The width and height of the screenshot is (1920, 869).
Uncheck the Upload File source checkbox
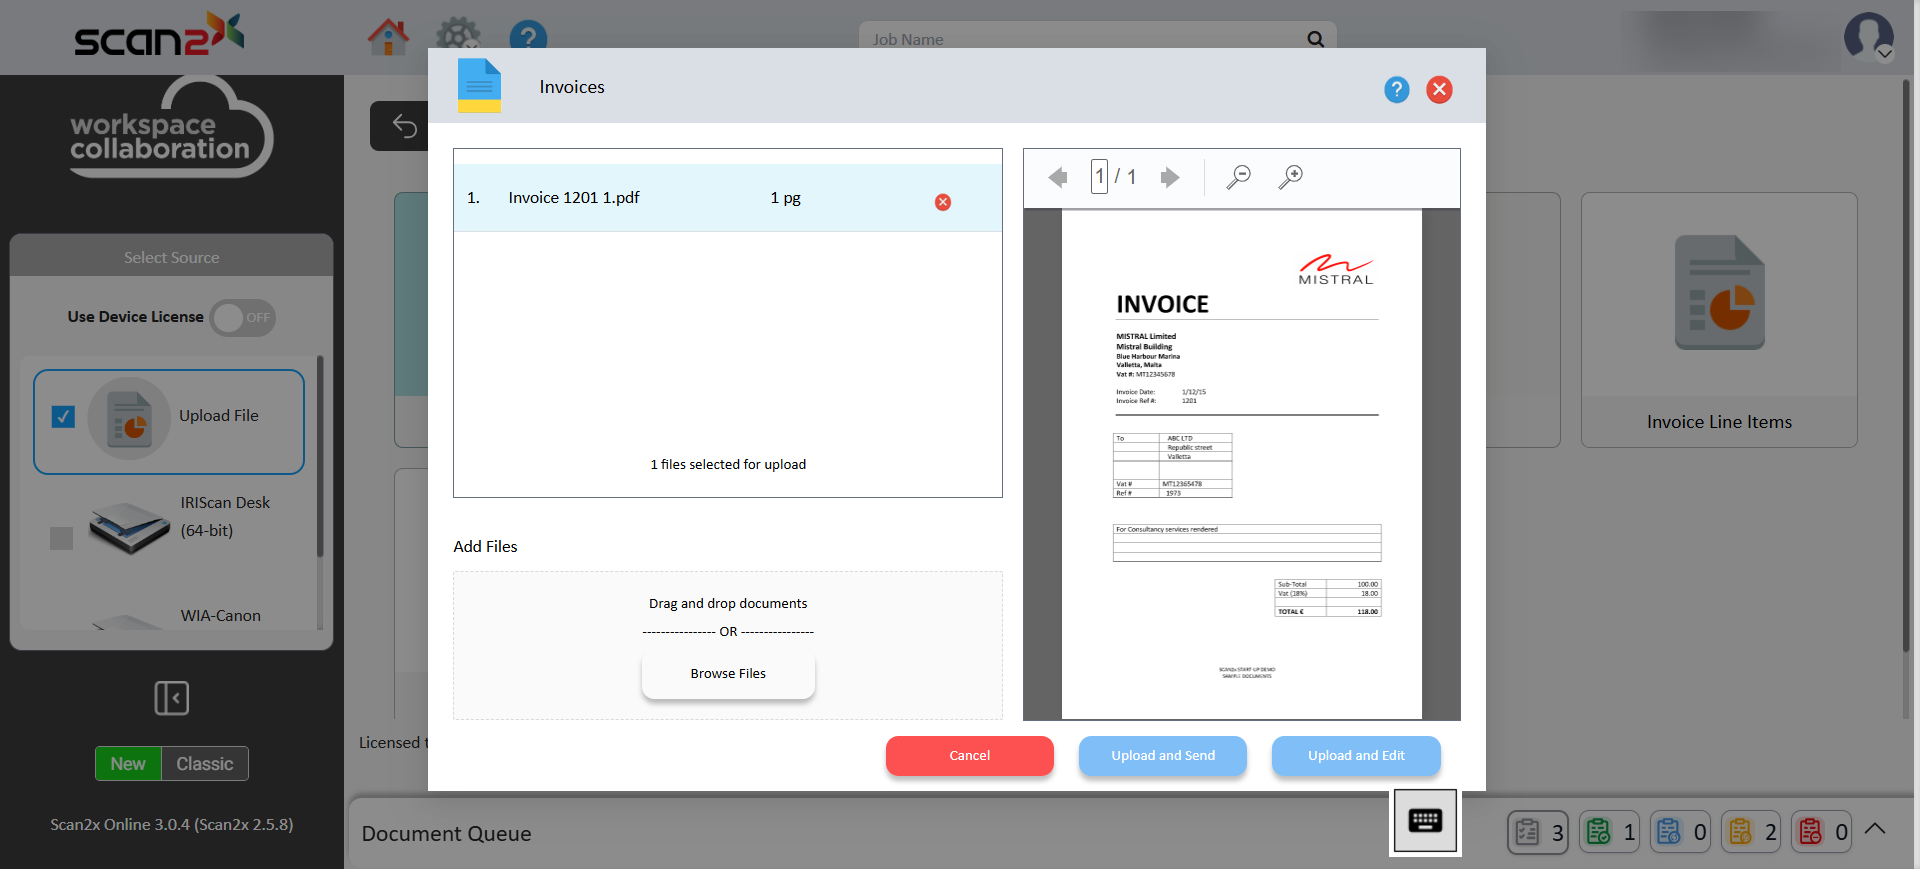coord(63,417)
